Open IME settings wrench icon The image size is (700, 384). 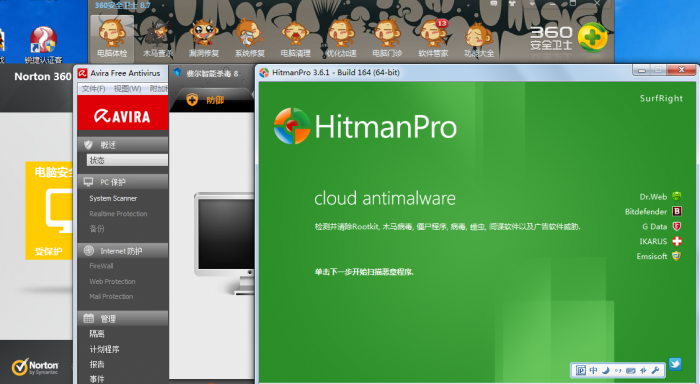(656, 370)
